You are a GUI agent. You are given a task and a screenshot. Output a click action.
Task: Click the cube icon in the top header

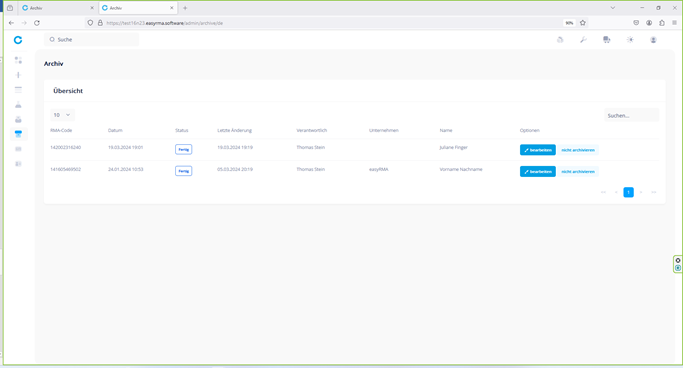click(560, 40)
